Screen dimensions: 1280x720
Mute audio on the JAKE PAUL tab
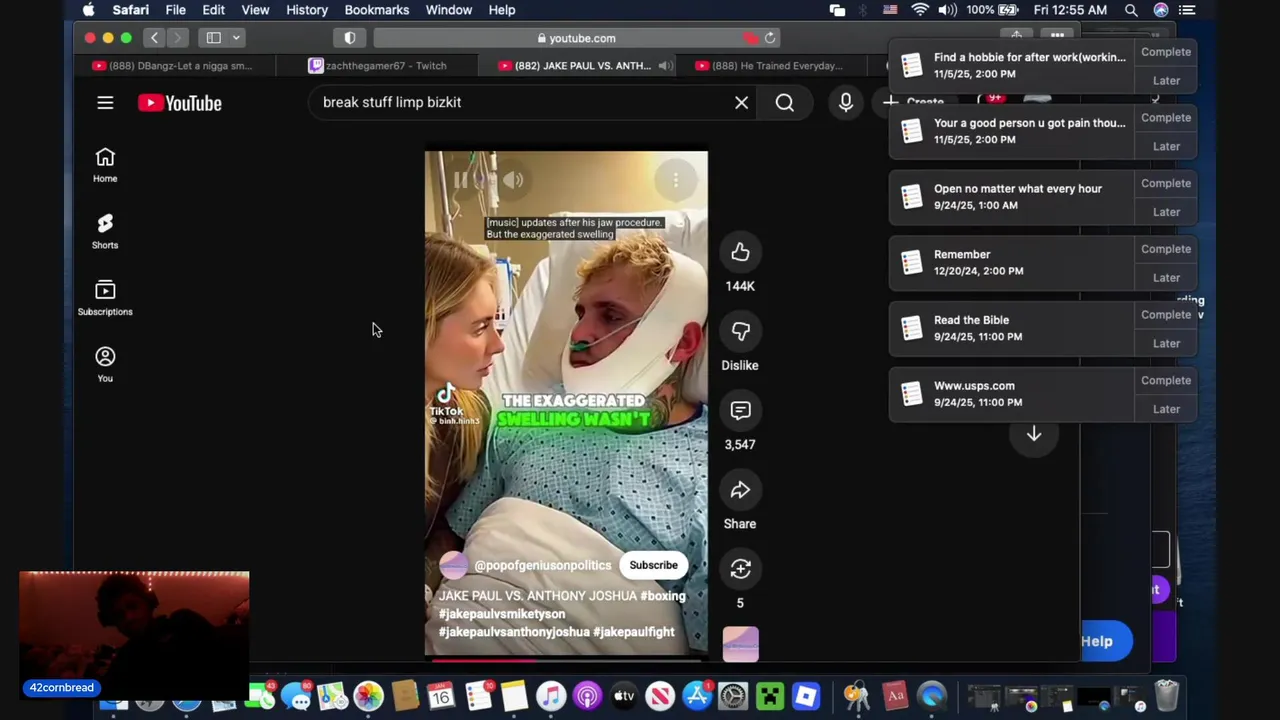tap(664, 66)
